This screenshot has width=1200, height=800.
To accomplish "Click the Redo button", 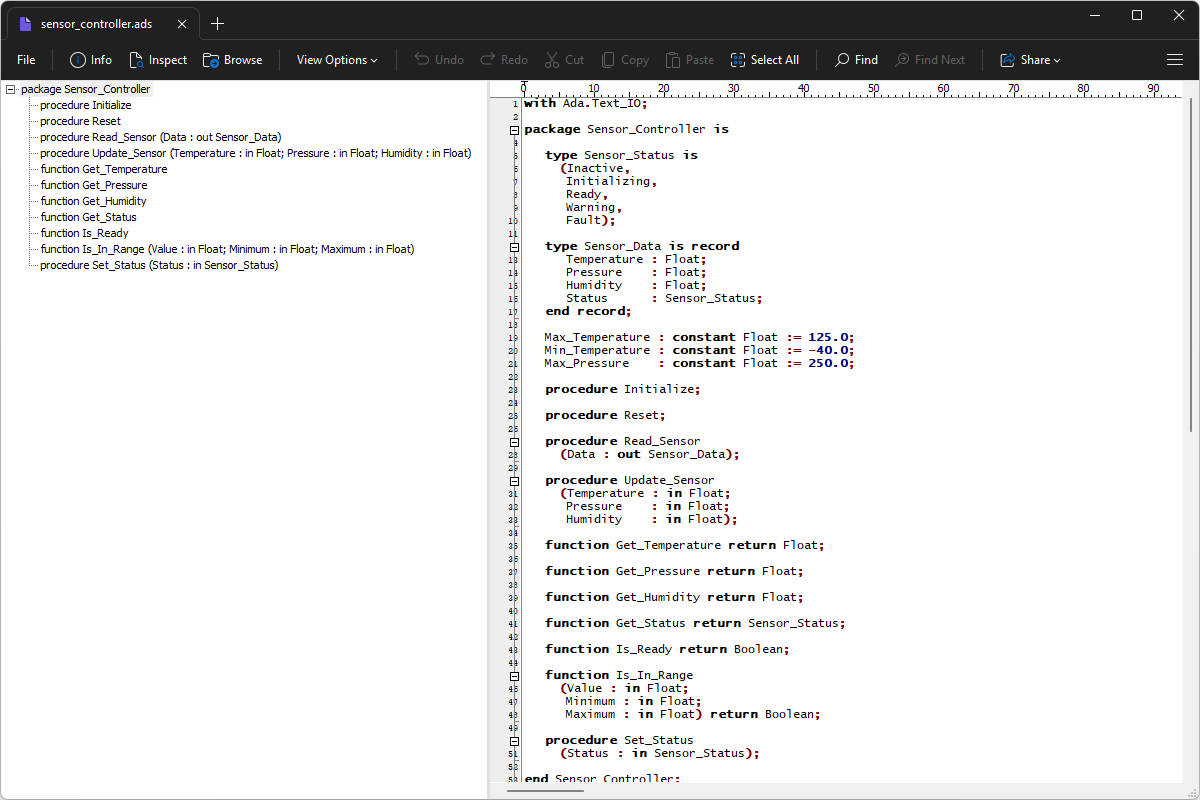I will point(504,60).
